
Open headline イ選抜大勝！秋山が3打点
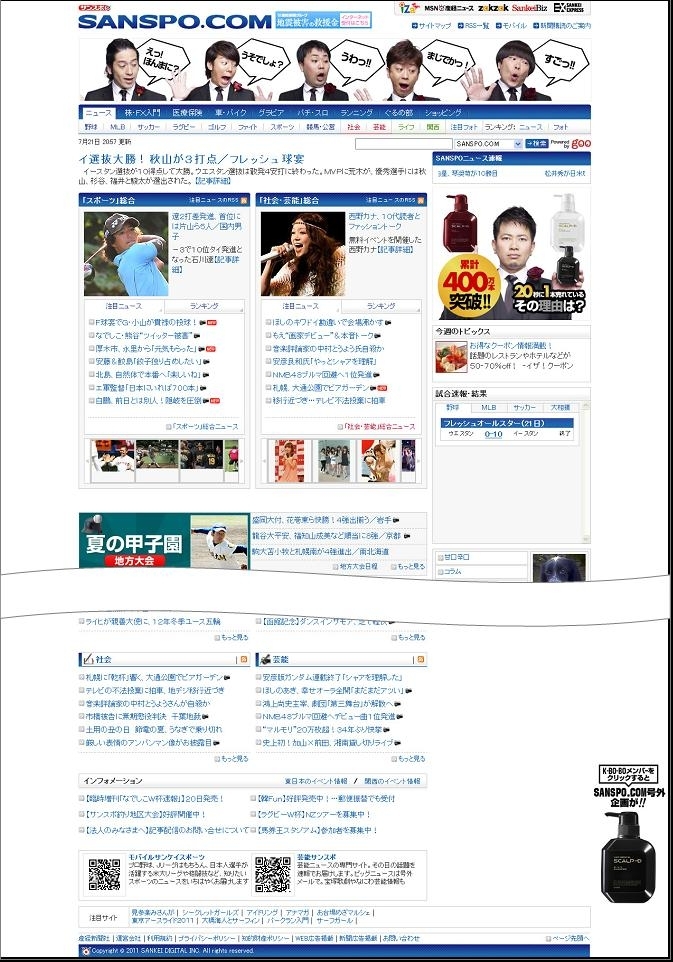191,159
